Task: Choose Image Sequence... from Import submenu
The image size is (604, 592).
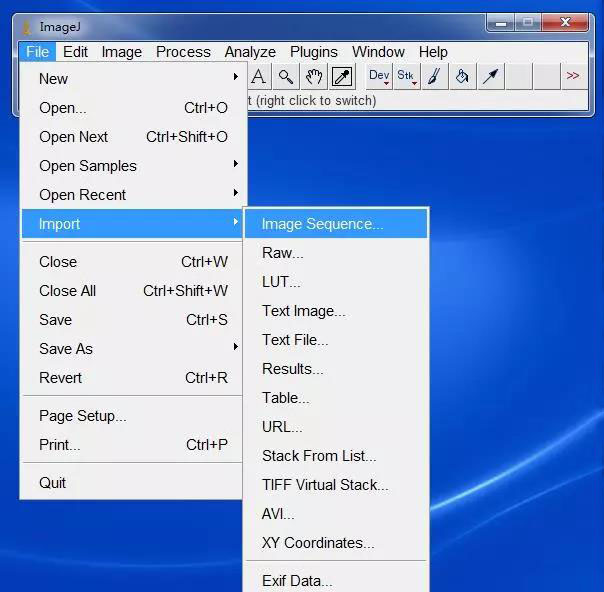Action: (x=322, y=224)
